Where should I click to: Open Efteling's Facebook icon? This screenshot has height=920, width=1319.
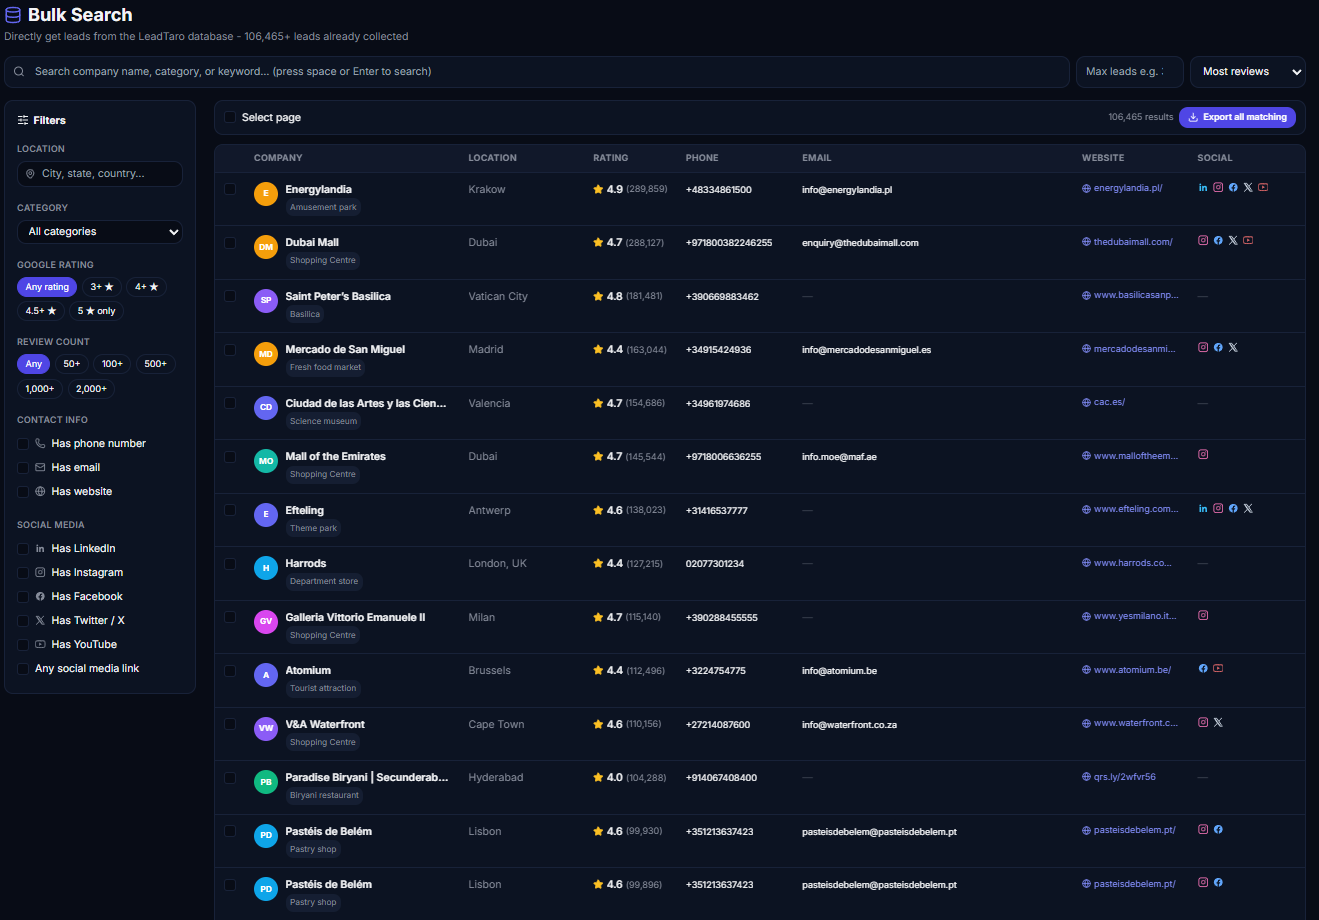tap(1233, 509)
